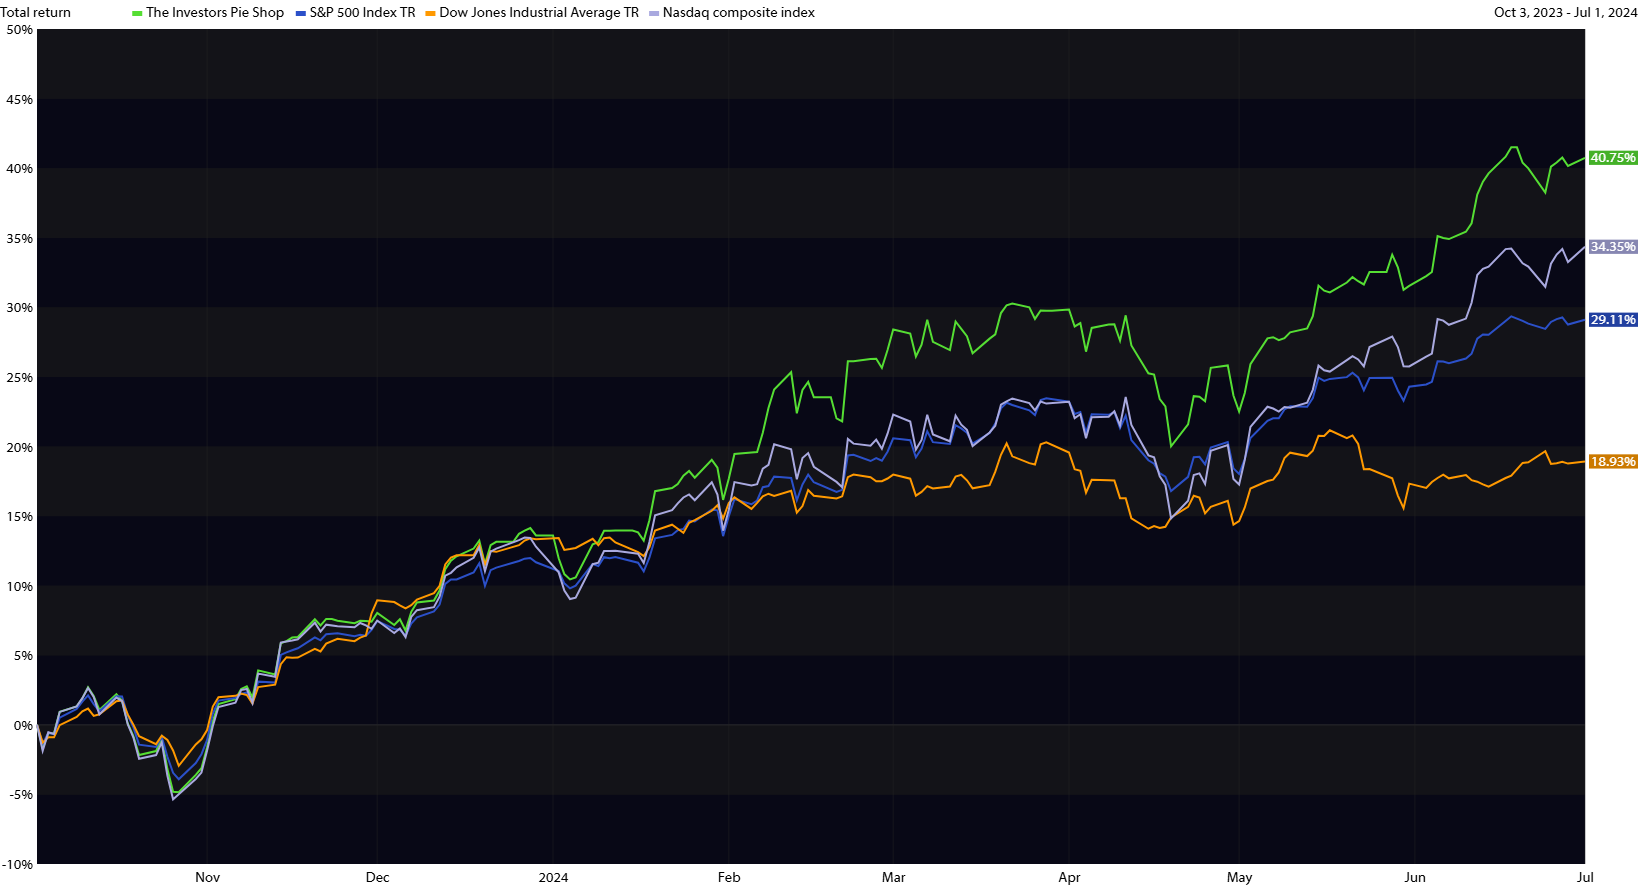Click the 40% y-axis label
The width and height of the screenshot is (1638, 890).
tap(20, 169)
